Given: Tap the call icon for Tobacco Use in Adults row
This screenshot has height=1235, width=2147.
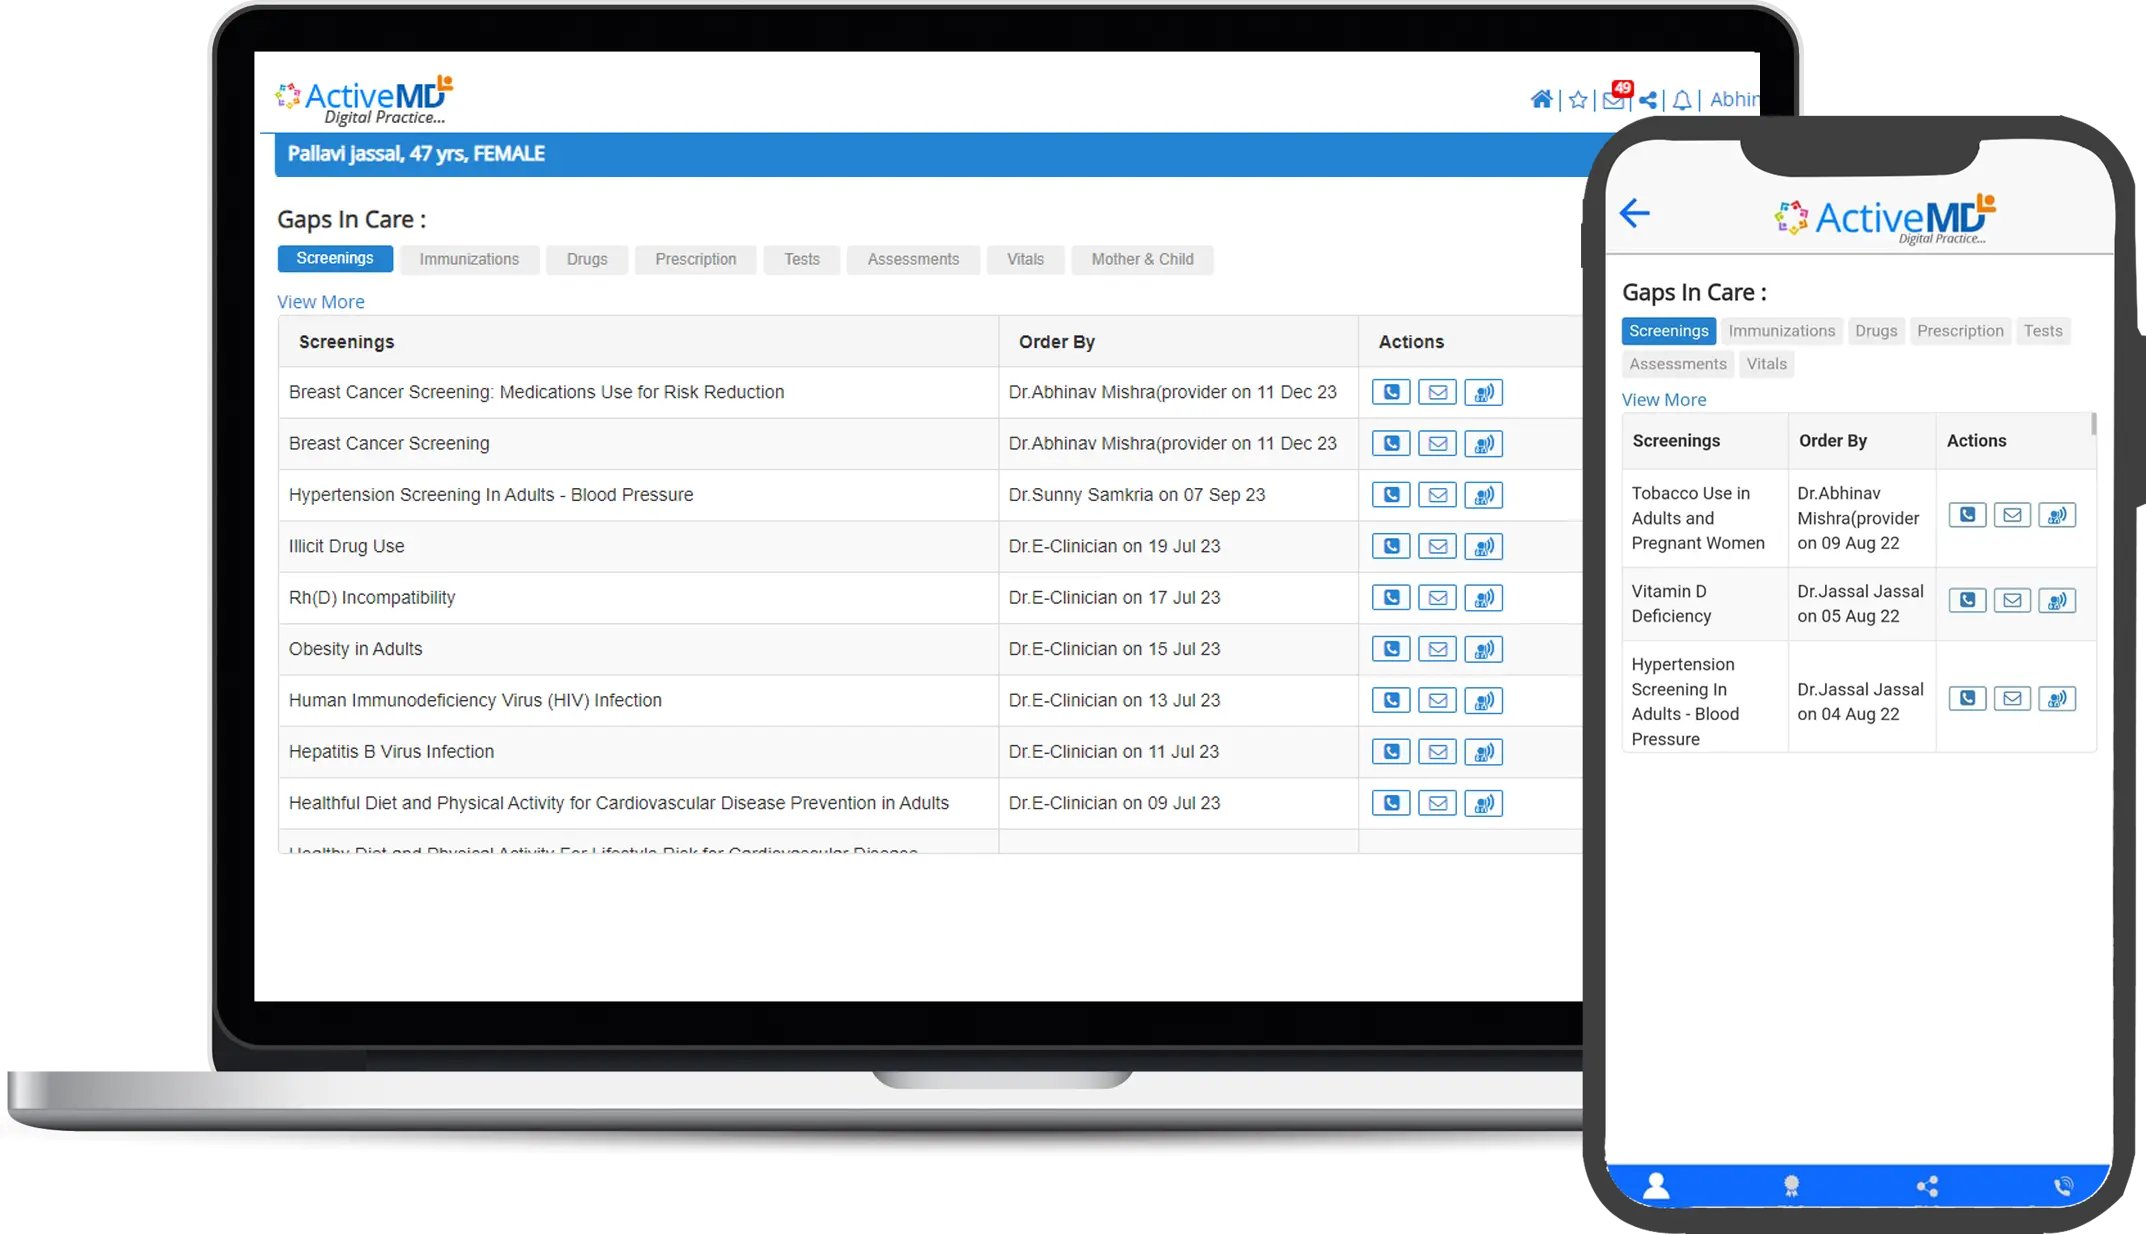Looking at the screenshot, I should [x=1967, y=515].
